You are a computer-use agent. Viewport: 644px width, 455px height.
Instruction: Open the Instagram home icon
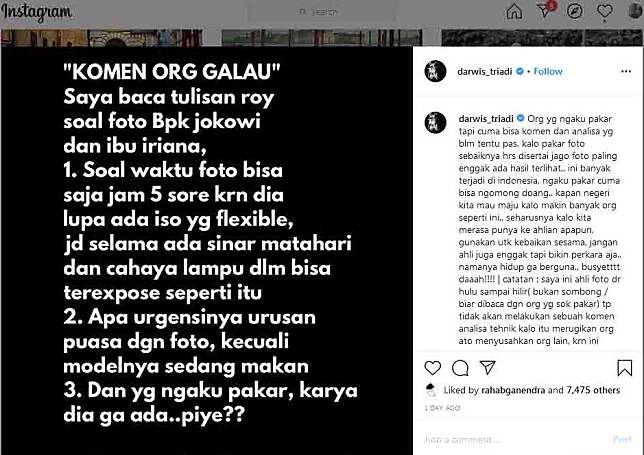click(x=514, y=11)
